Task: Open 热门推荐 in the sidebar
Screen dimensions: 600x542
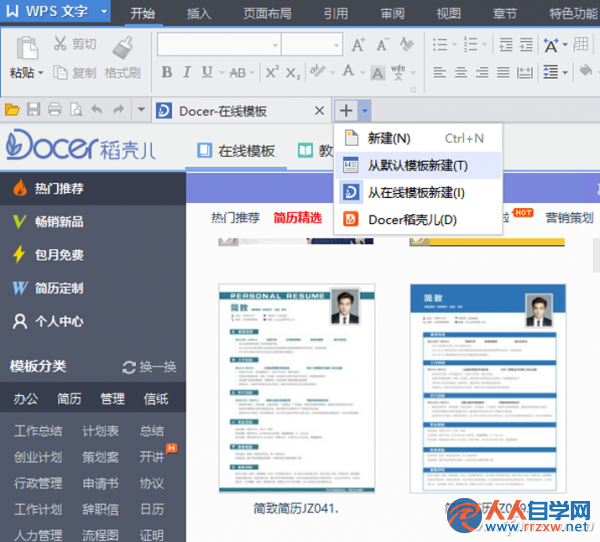Action: [93, 188]
